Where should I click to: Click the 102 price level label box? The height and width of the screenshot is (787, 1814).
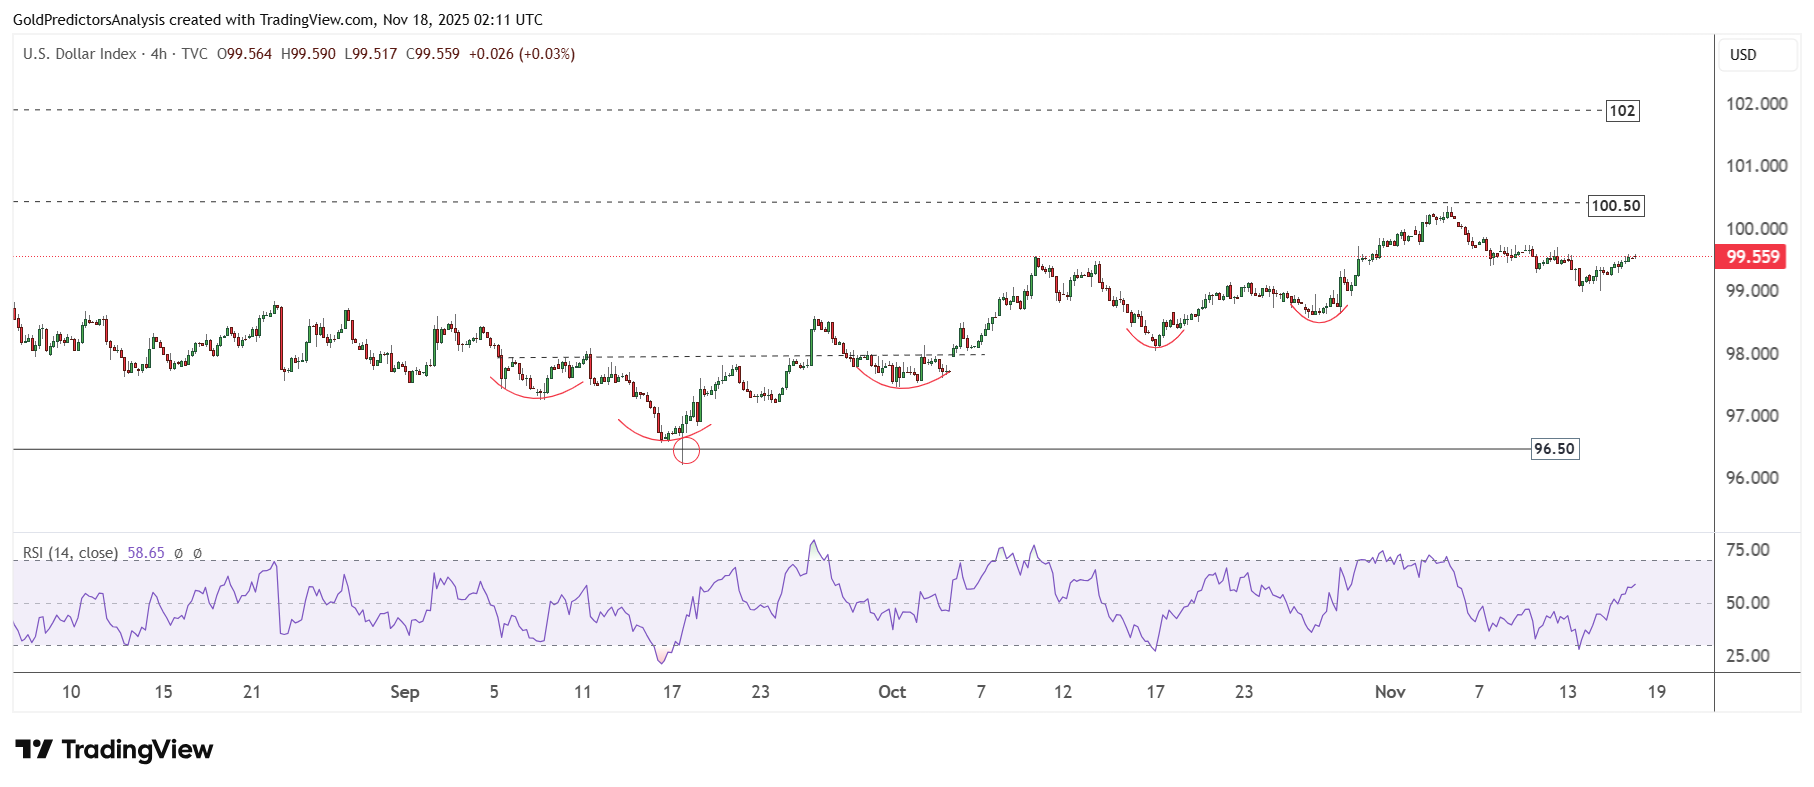coord(1622,111)
